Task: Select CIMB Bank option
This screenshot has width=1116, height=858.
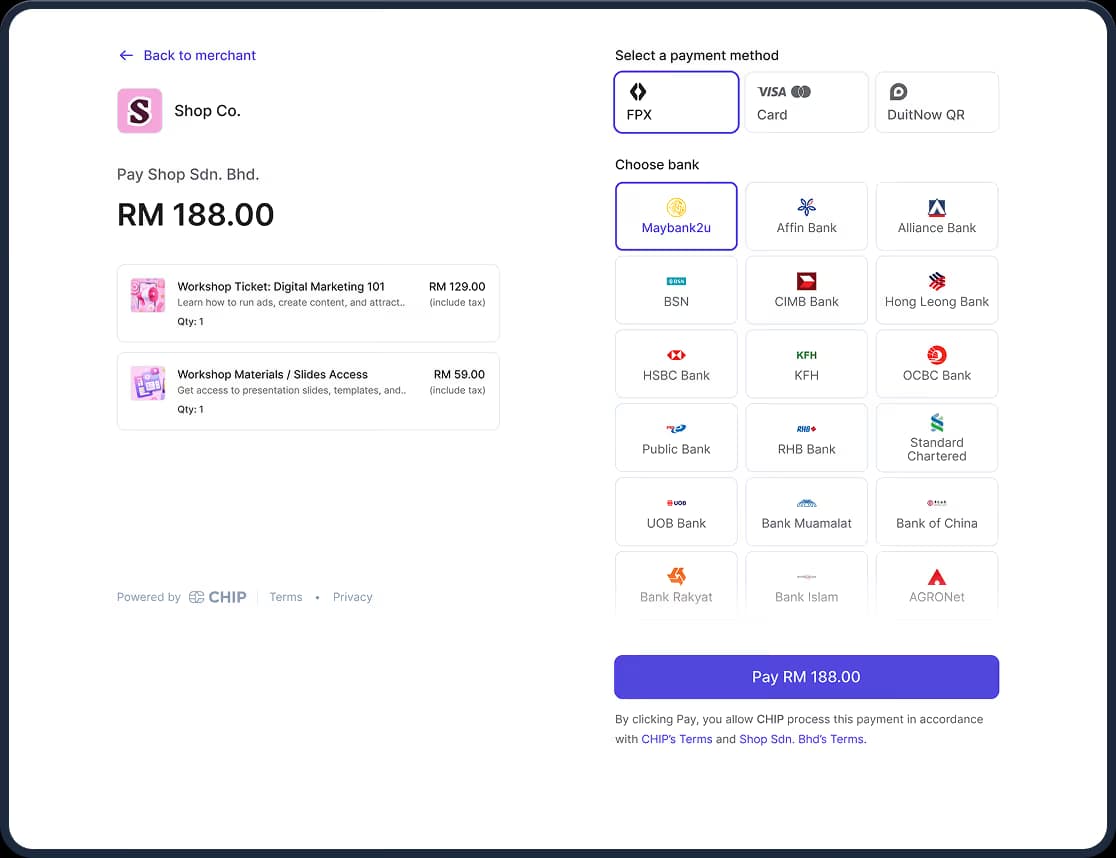Action: [806, 290]
